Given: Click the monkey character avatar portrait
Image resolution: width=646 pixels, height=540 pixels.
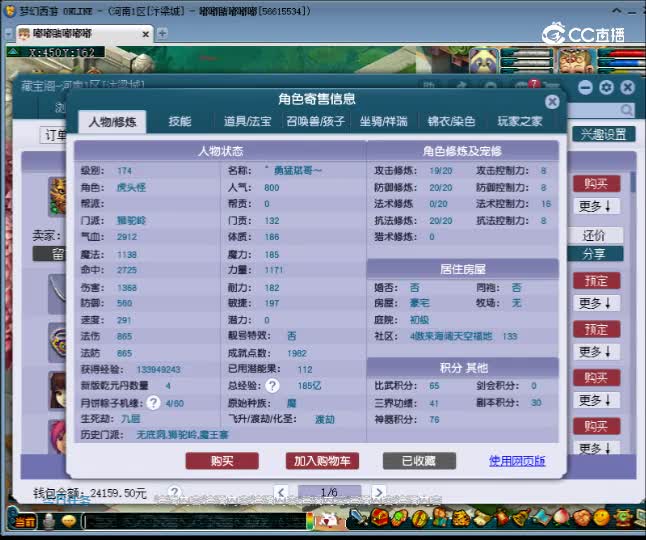Looking at the screenshot, I should 576,61.
